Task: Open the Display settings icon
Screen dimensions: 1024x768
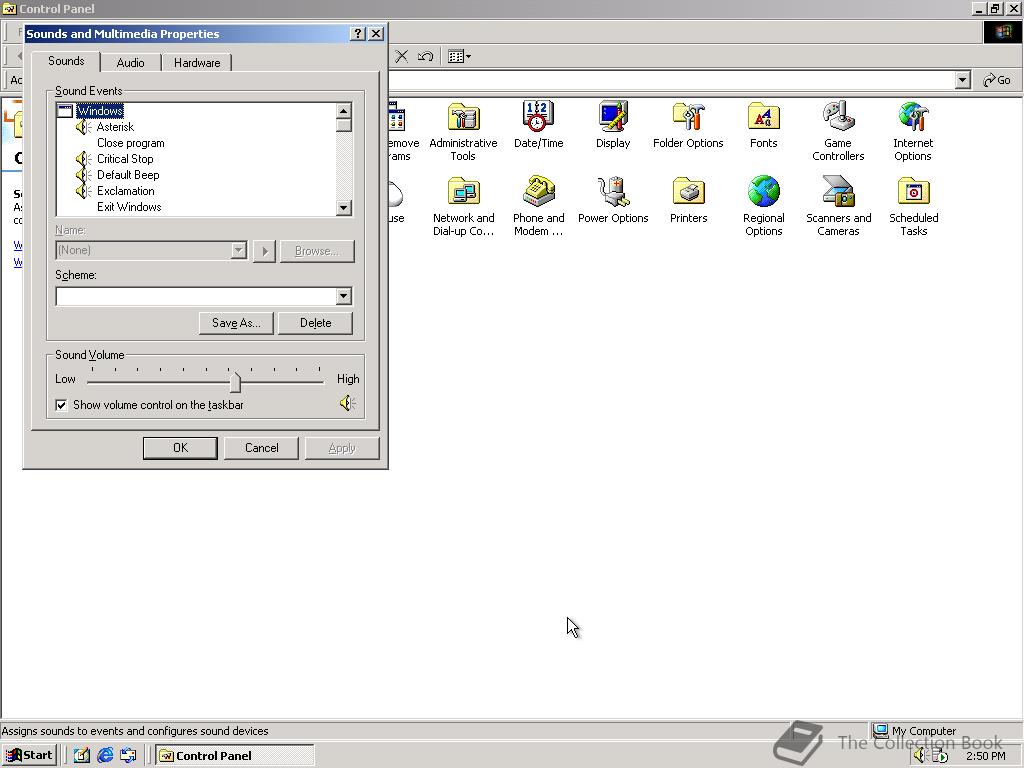Action: click(x=613, y=117)
